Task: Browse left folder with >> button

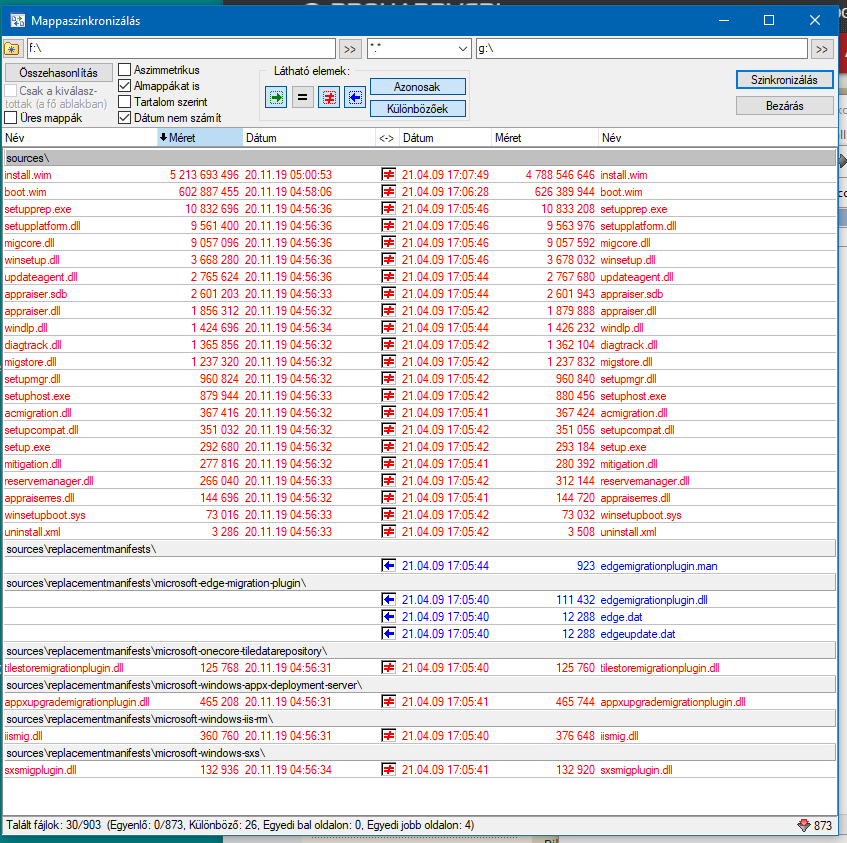Action: [x=350, y=49]
